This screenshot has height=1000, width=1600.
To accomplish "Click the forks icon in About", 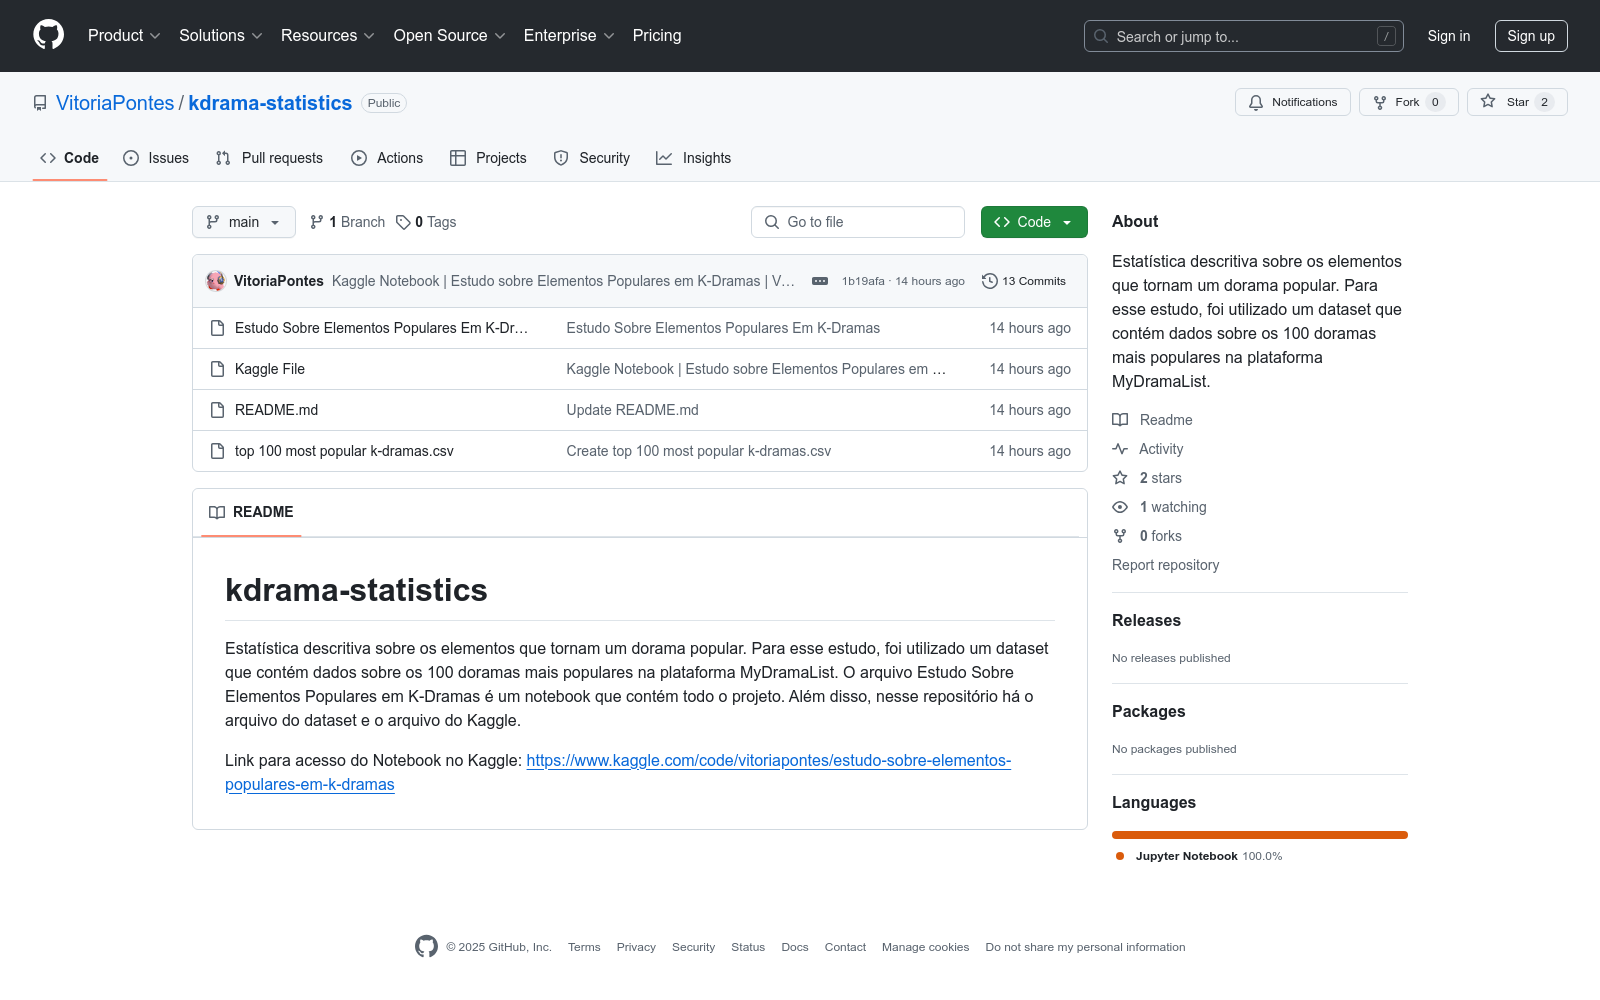I will click(1120, 536).
